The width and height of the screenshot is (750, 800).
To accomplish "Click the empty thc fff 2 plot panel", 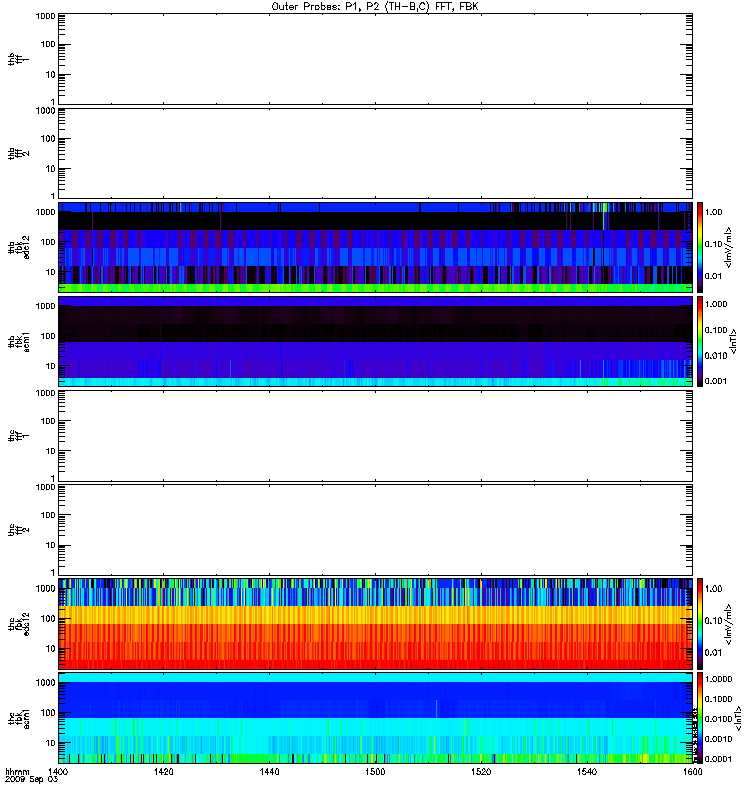I will pyautogui.click(x=375, y=530).
